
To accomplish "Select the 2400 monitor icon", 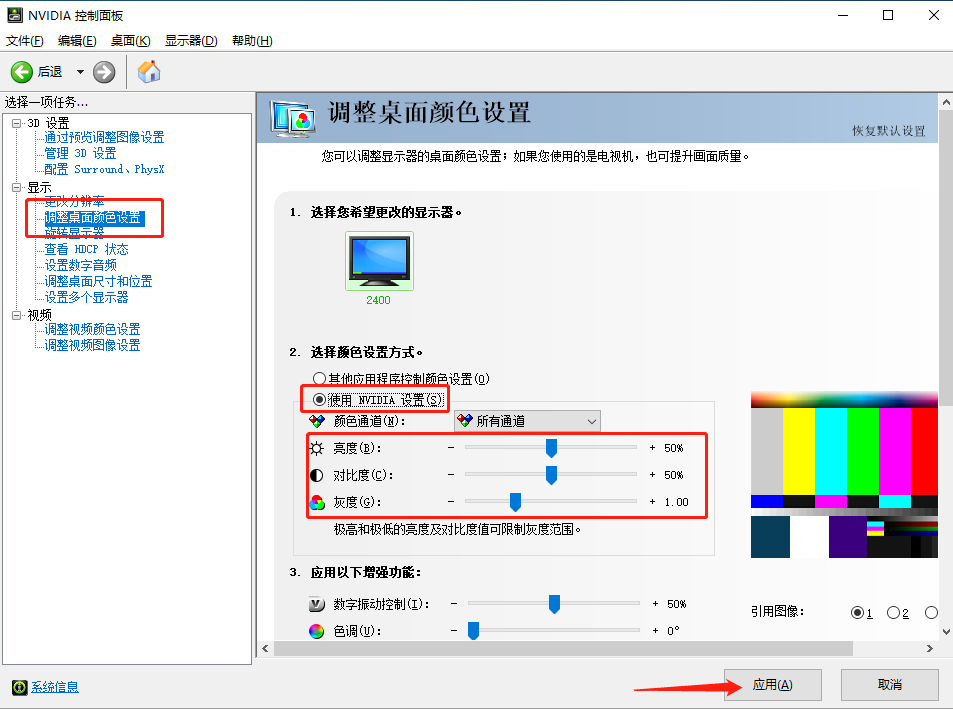I will [x=378, y=260].
